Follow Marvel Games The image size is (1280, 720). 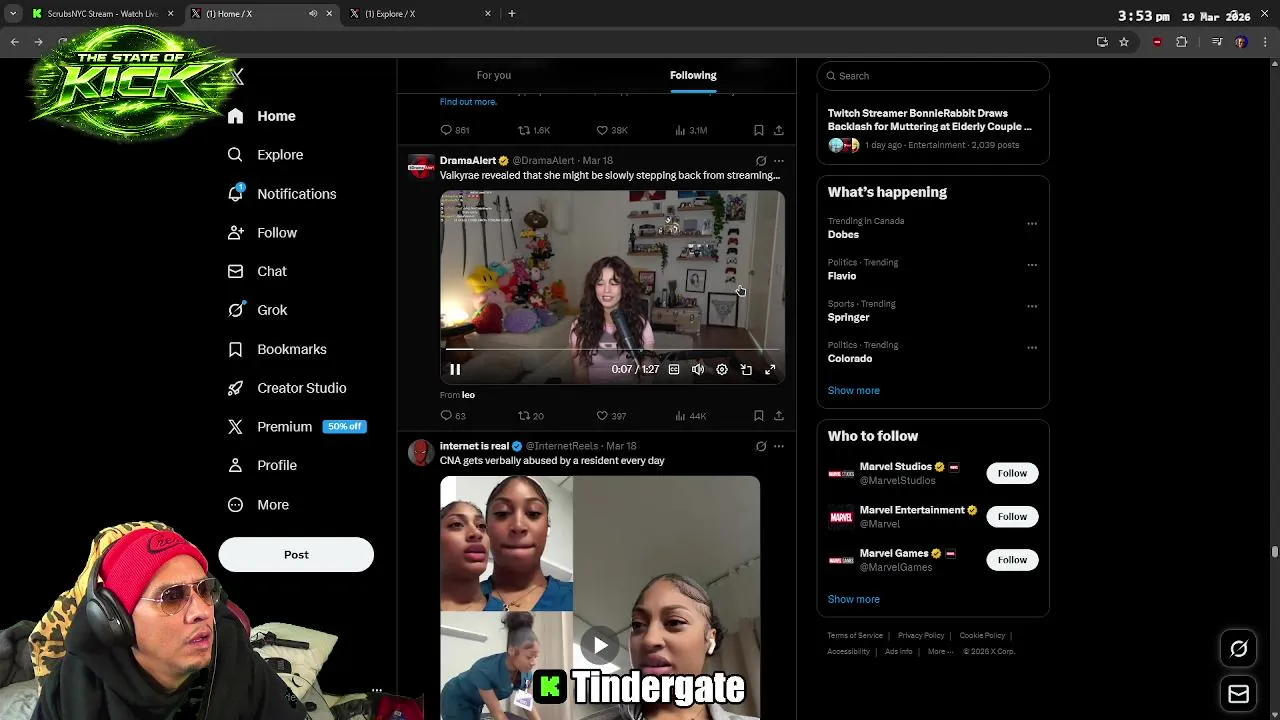(1012, 560)
